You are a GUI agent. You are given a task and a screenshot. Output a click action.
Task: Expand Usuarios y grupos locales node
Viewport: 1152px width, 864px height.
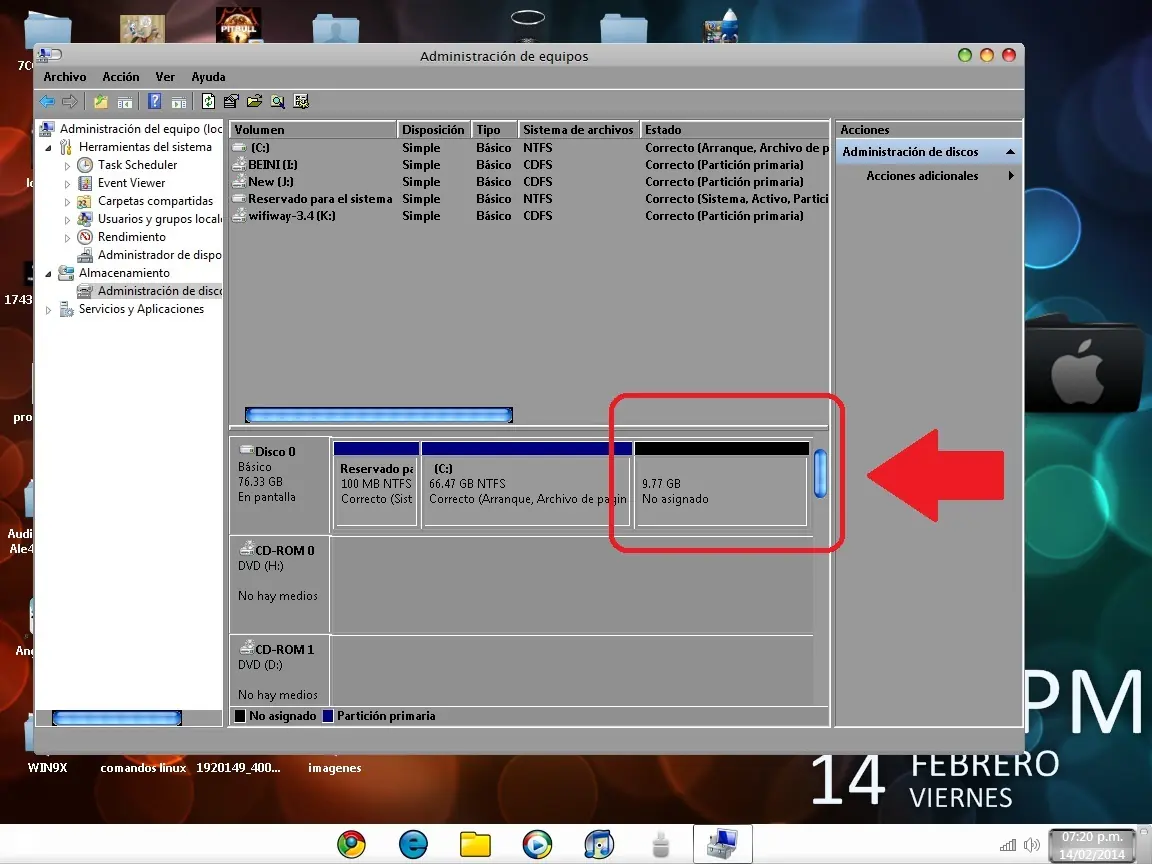pyautogui.click(x=68, y=219)
